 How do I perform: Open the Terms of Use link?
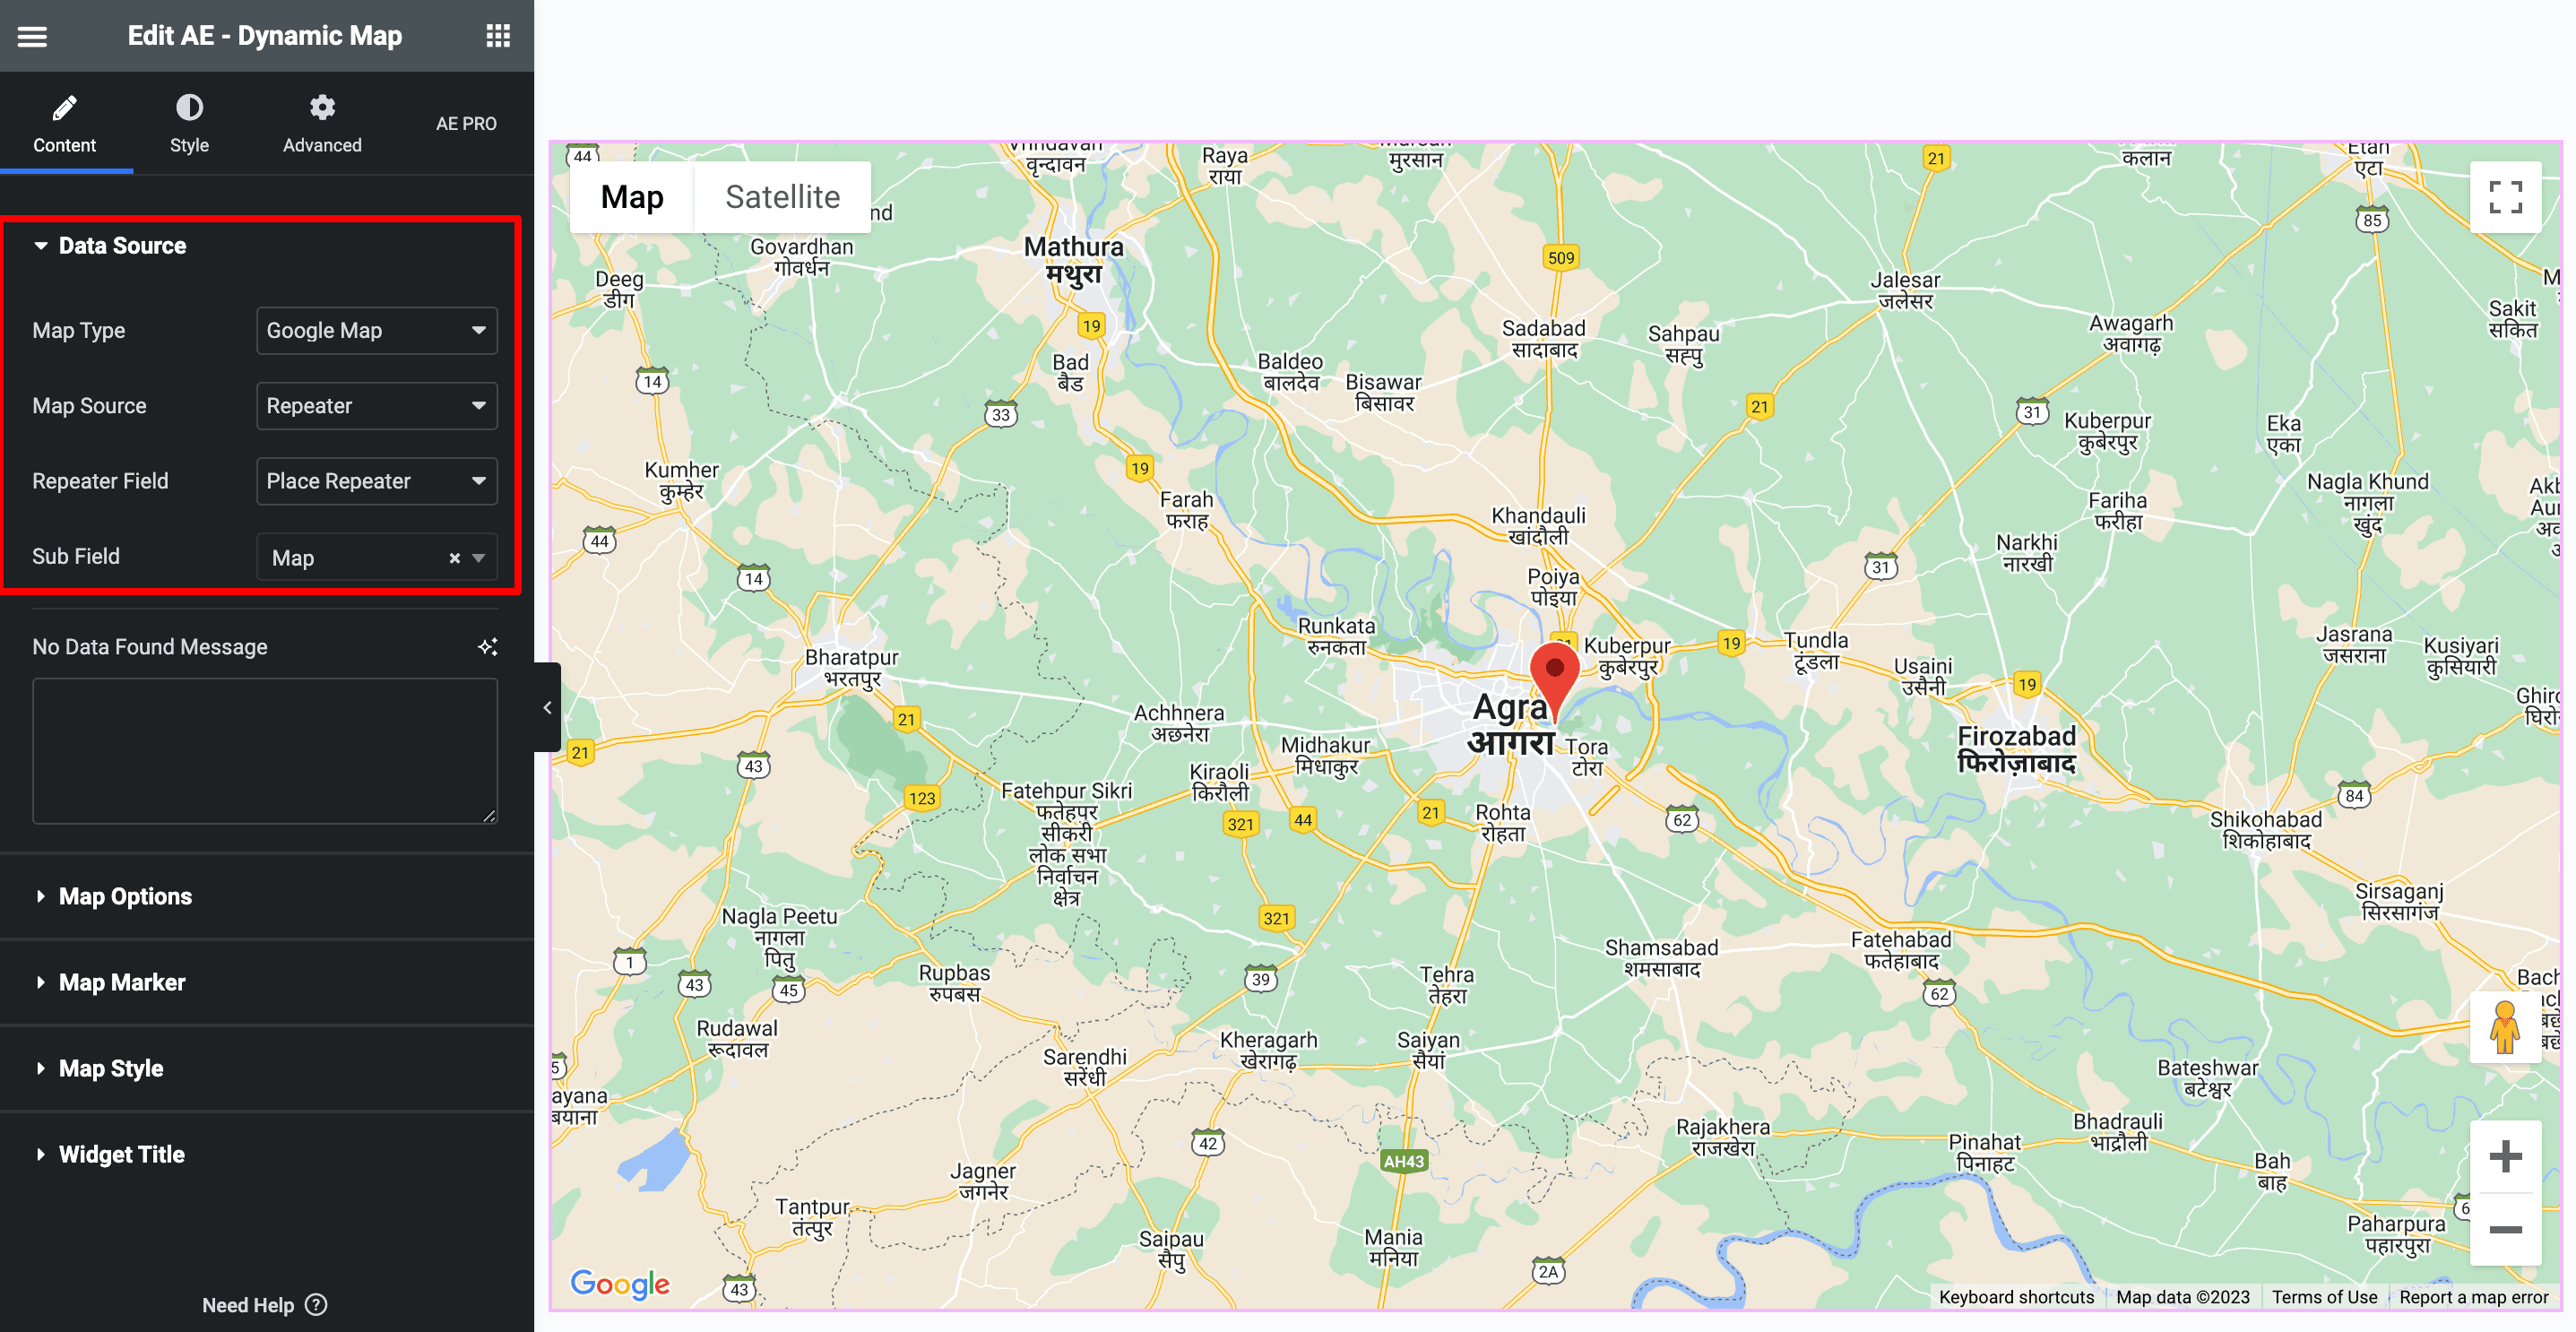tap(2324, 1297)
